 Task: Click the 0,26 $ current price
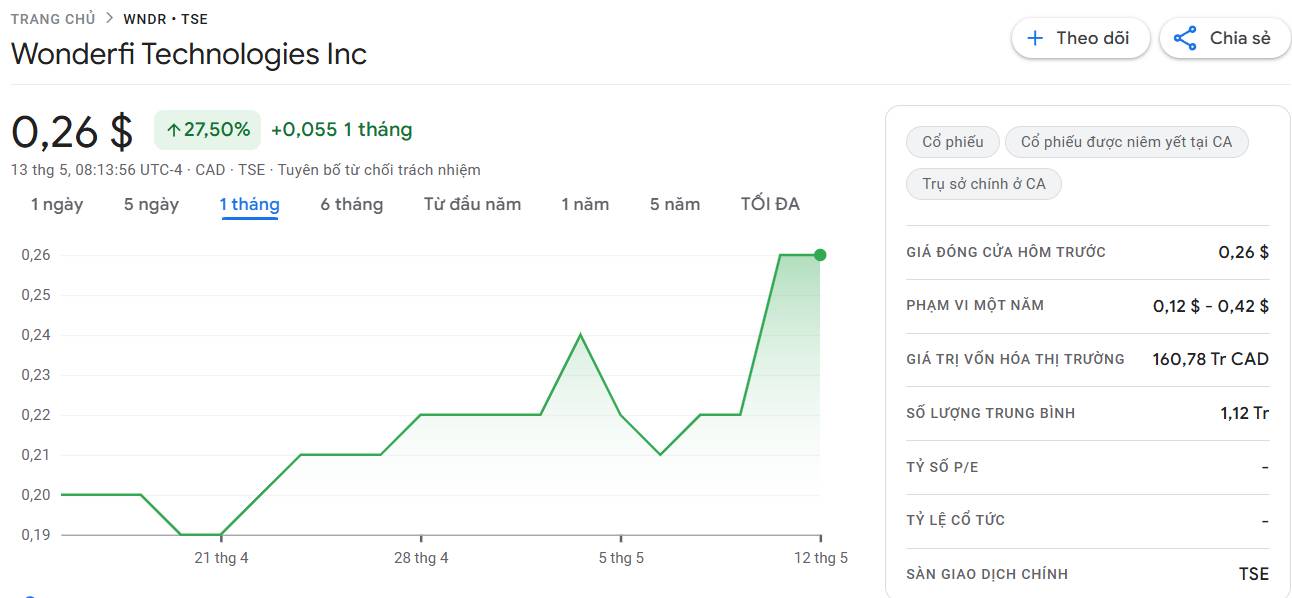pyautogui.click(x=72, y=131)
